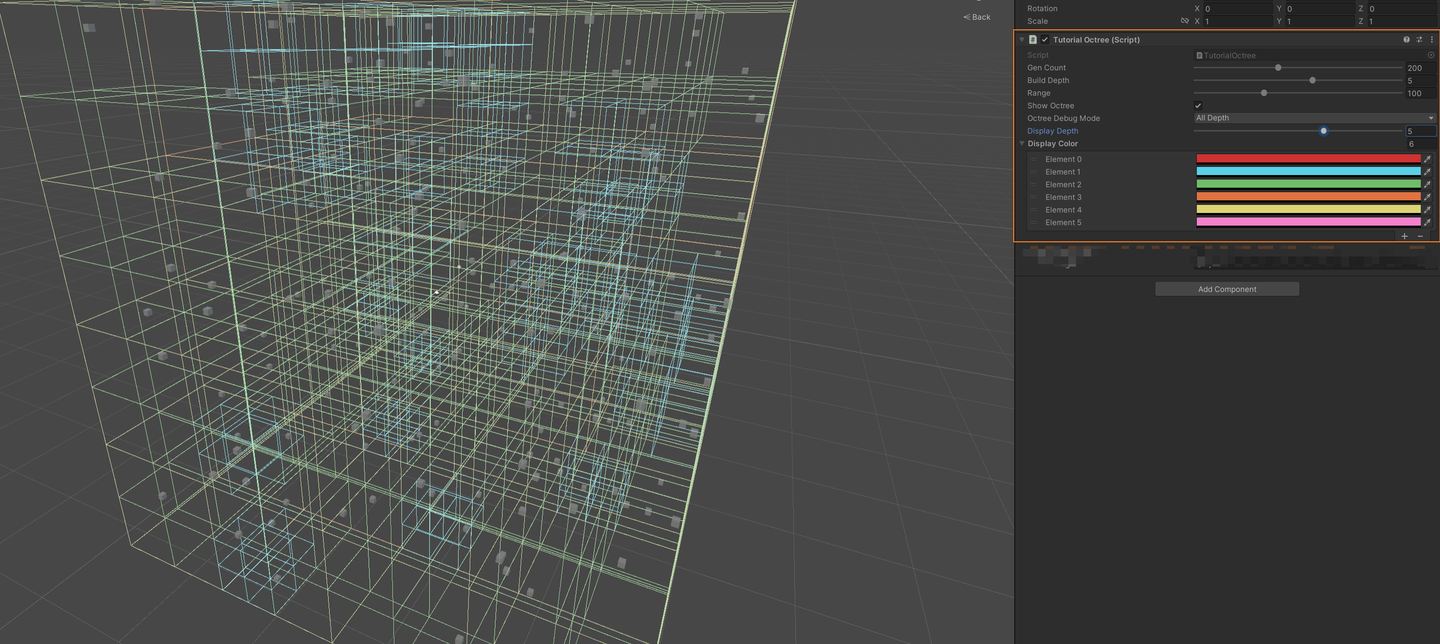Collapse the Tutorial Octree component
Image resolution: width=1440 pixels, height=644 pixels.
tap(1021, 39)
